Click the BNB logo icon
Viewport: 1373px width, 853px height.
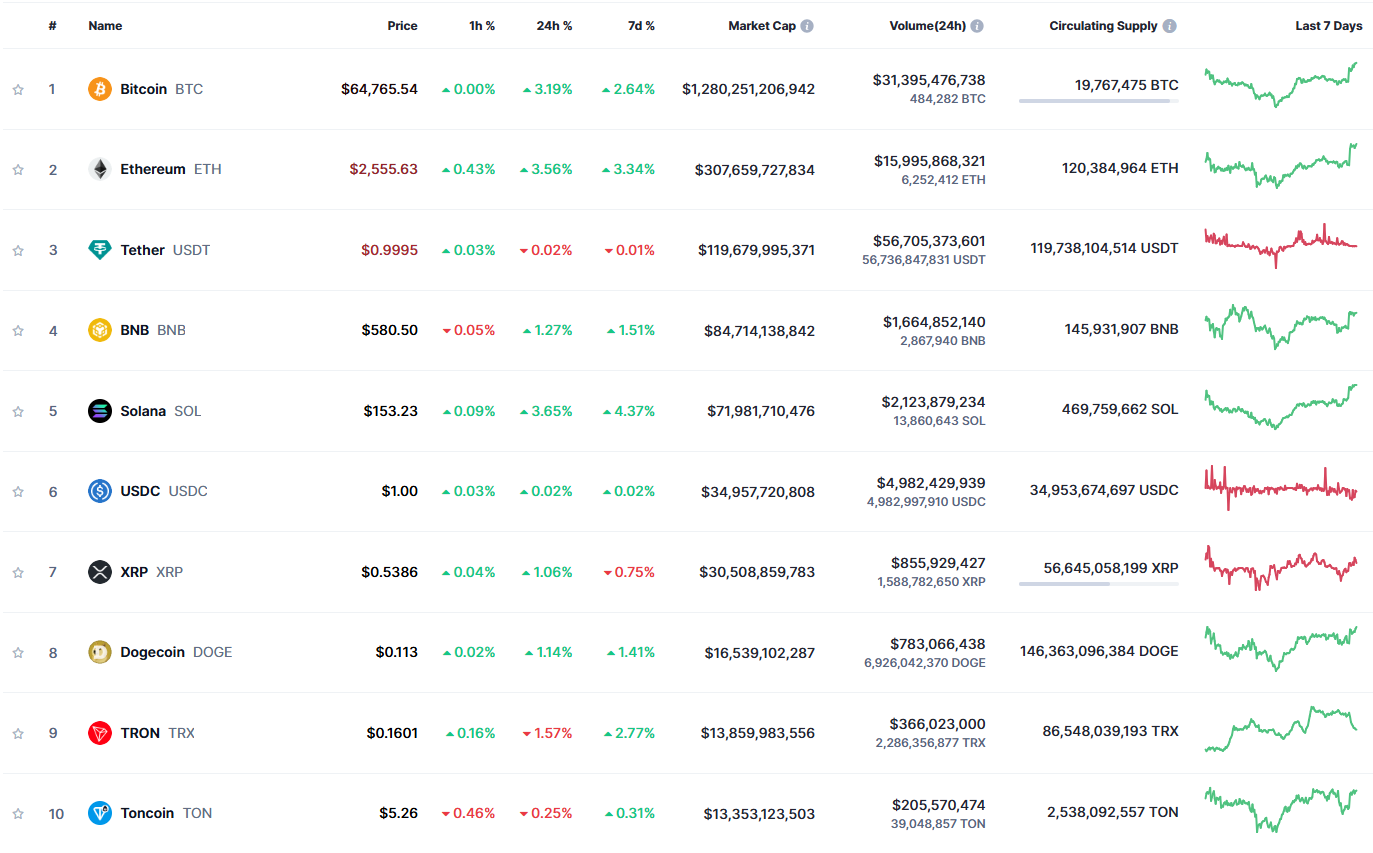100,330
